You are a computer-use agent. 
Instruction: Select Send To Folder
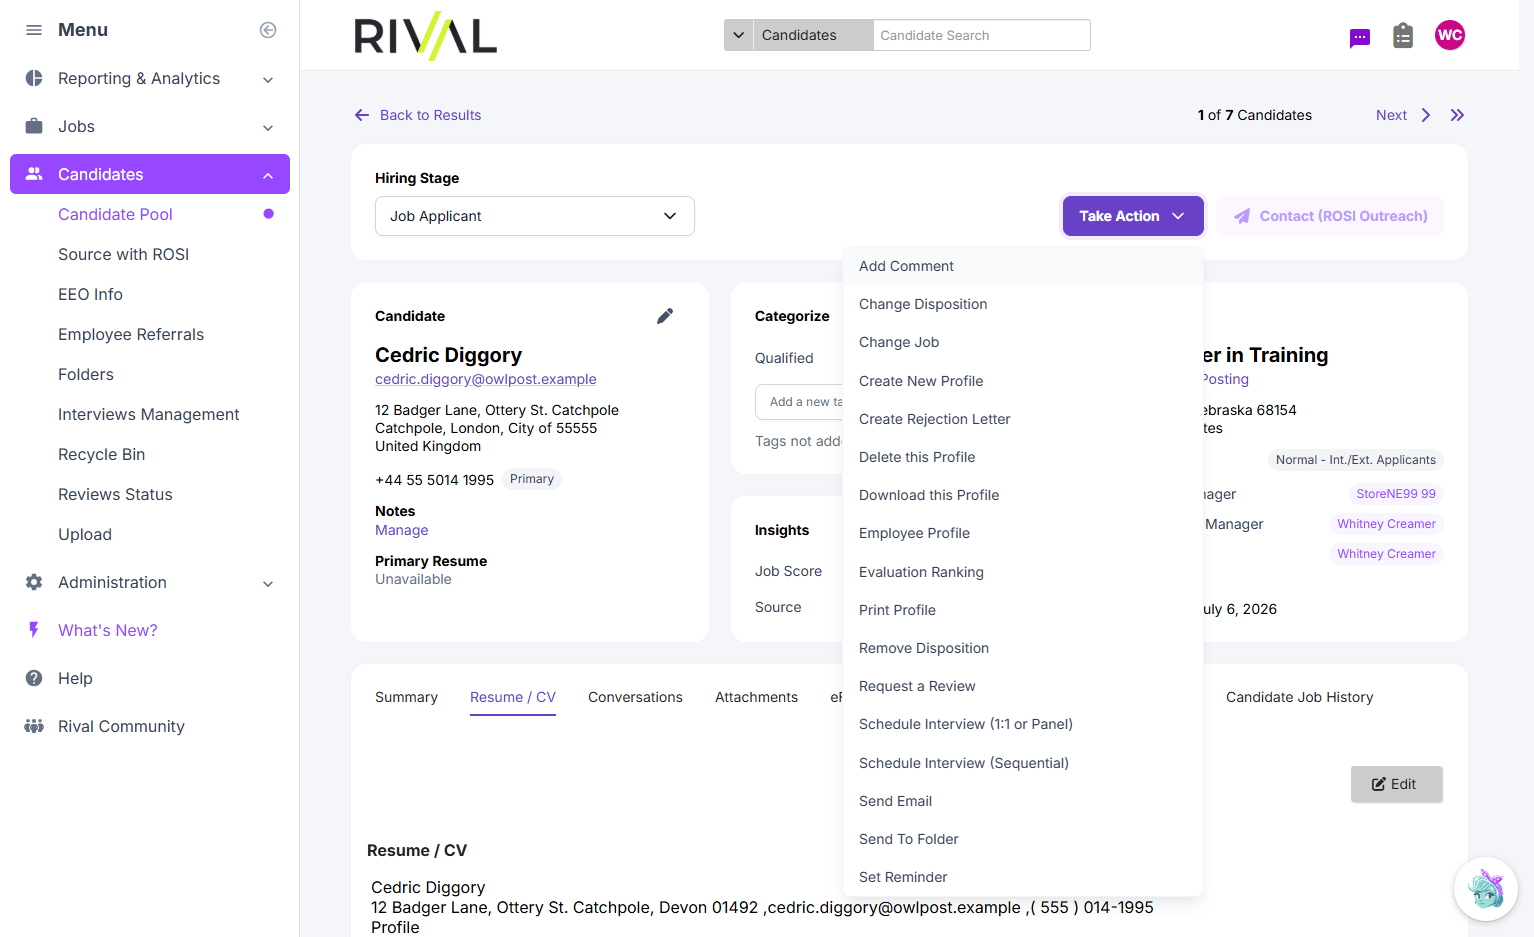coord(1023,839)
